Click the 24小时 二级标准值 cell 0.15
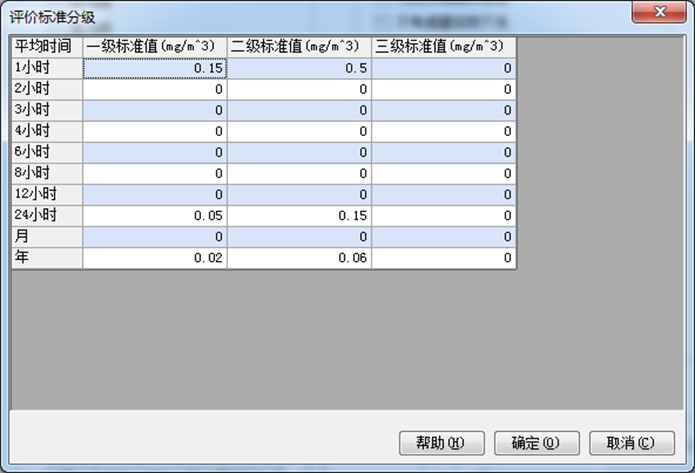 click(x=299, y=215)
